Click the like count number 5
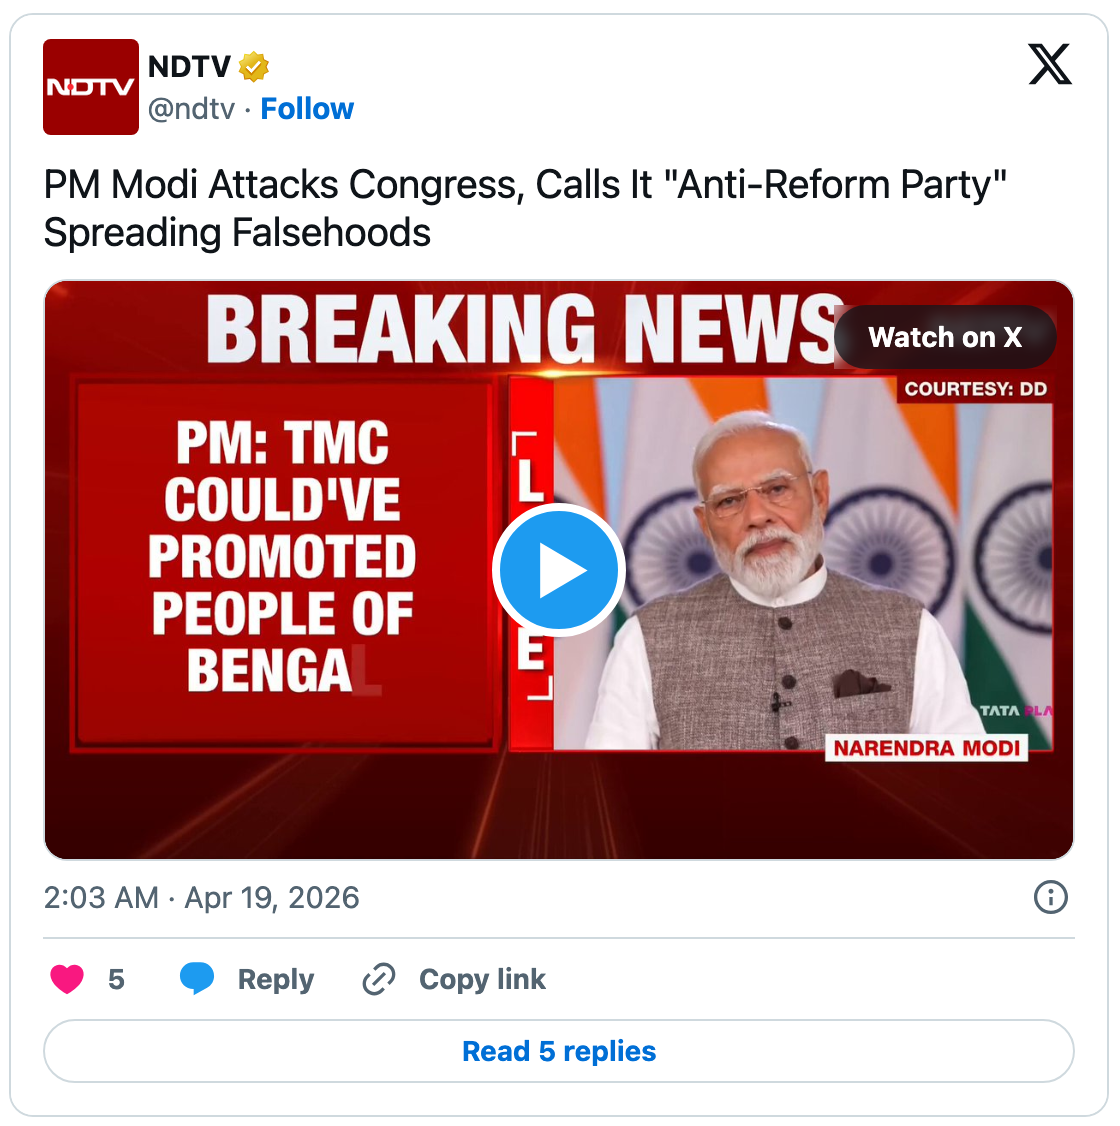 click(x=116, y=979)
